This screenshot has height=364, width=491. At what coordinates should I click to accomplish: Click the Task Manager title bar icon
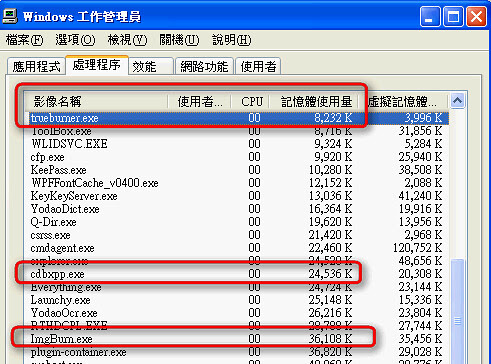click(10, 16)
